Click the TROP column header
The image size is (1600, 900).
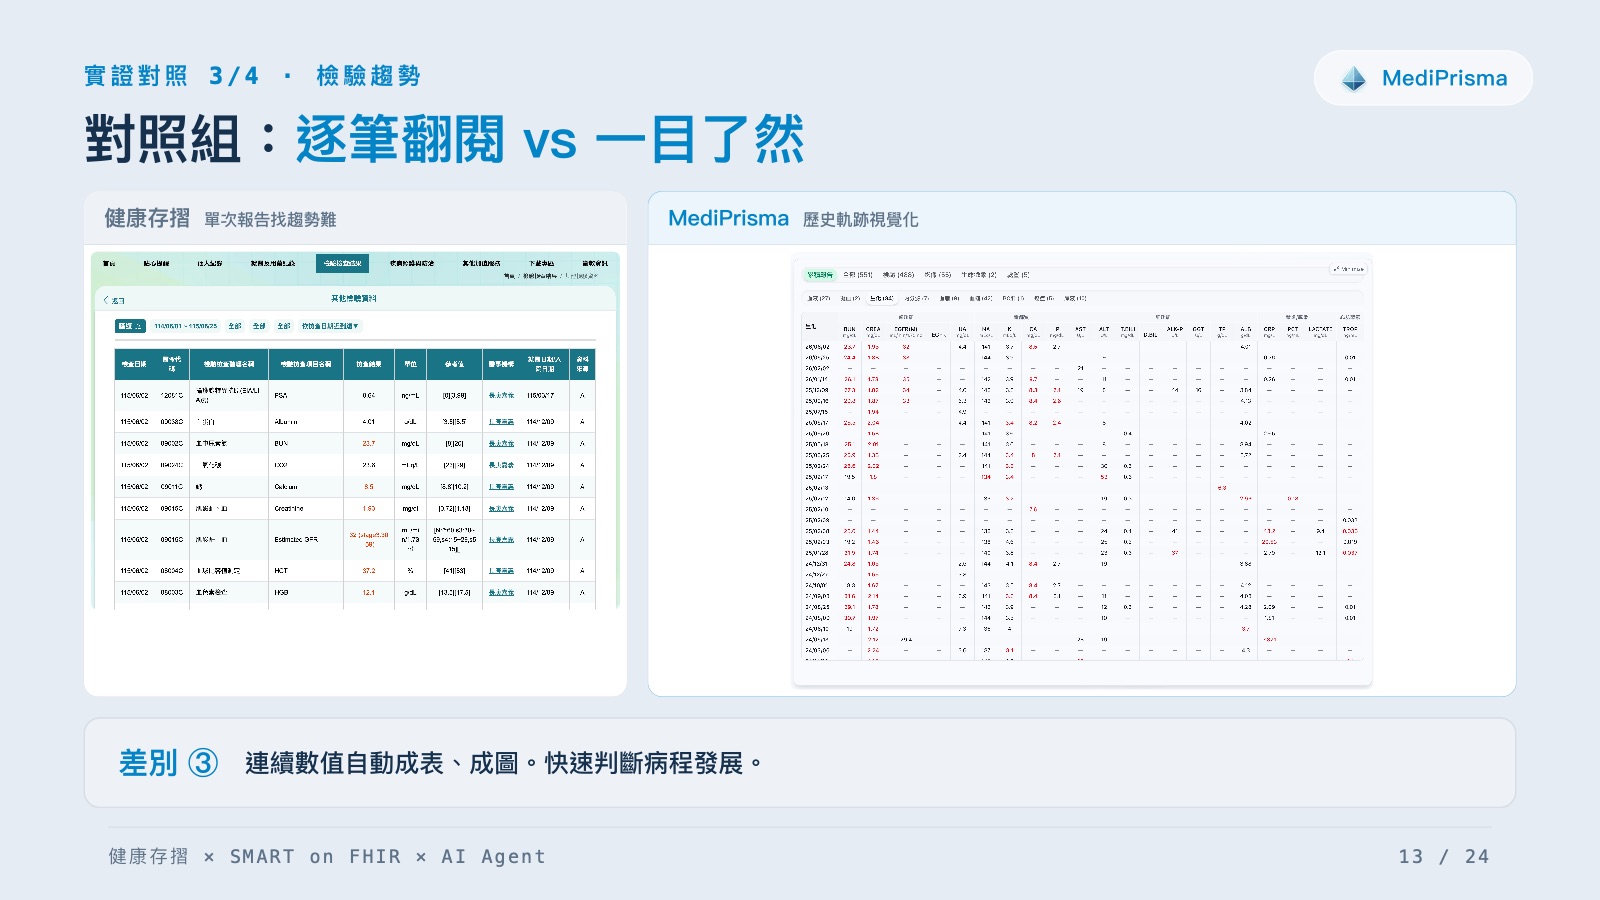pos(1350,329)
